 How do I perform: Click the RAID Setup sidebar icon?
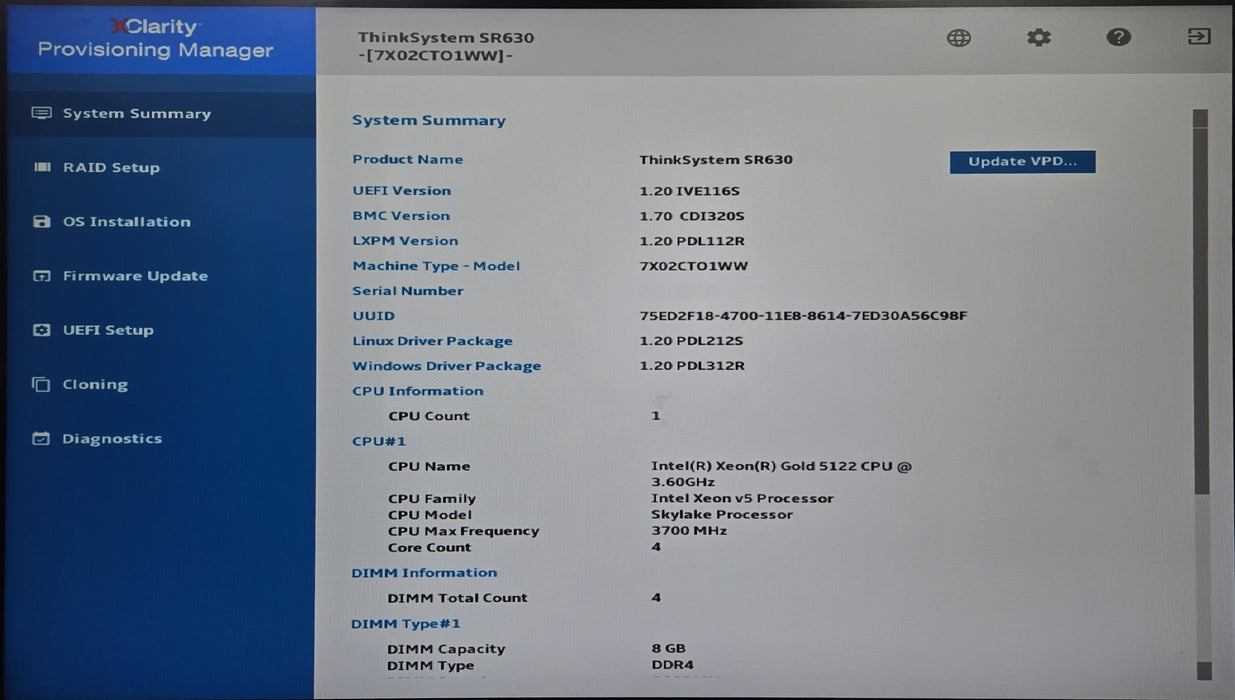click(x=42, y=167)
